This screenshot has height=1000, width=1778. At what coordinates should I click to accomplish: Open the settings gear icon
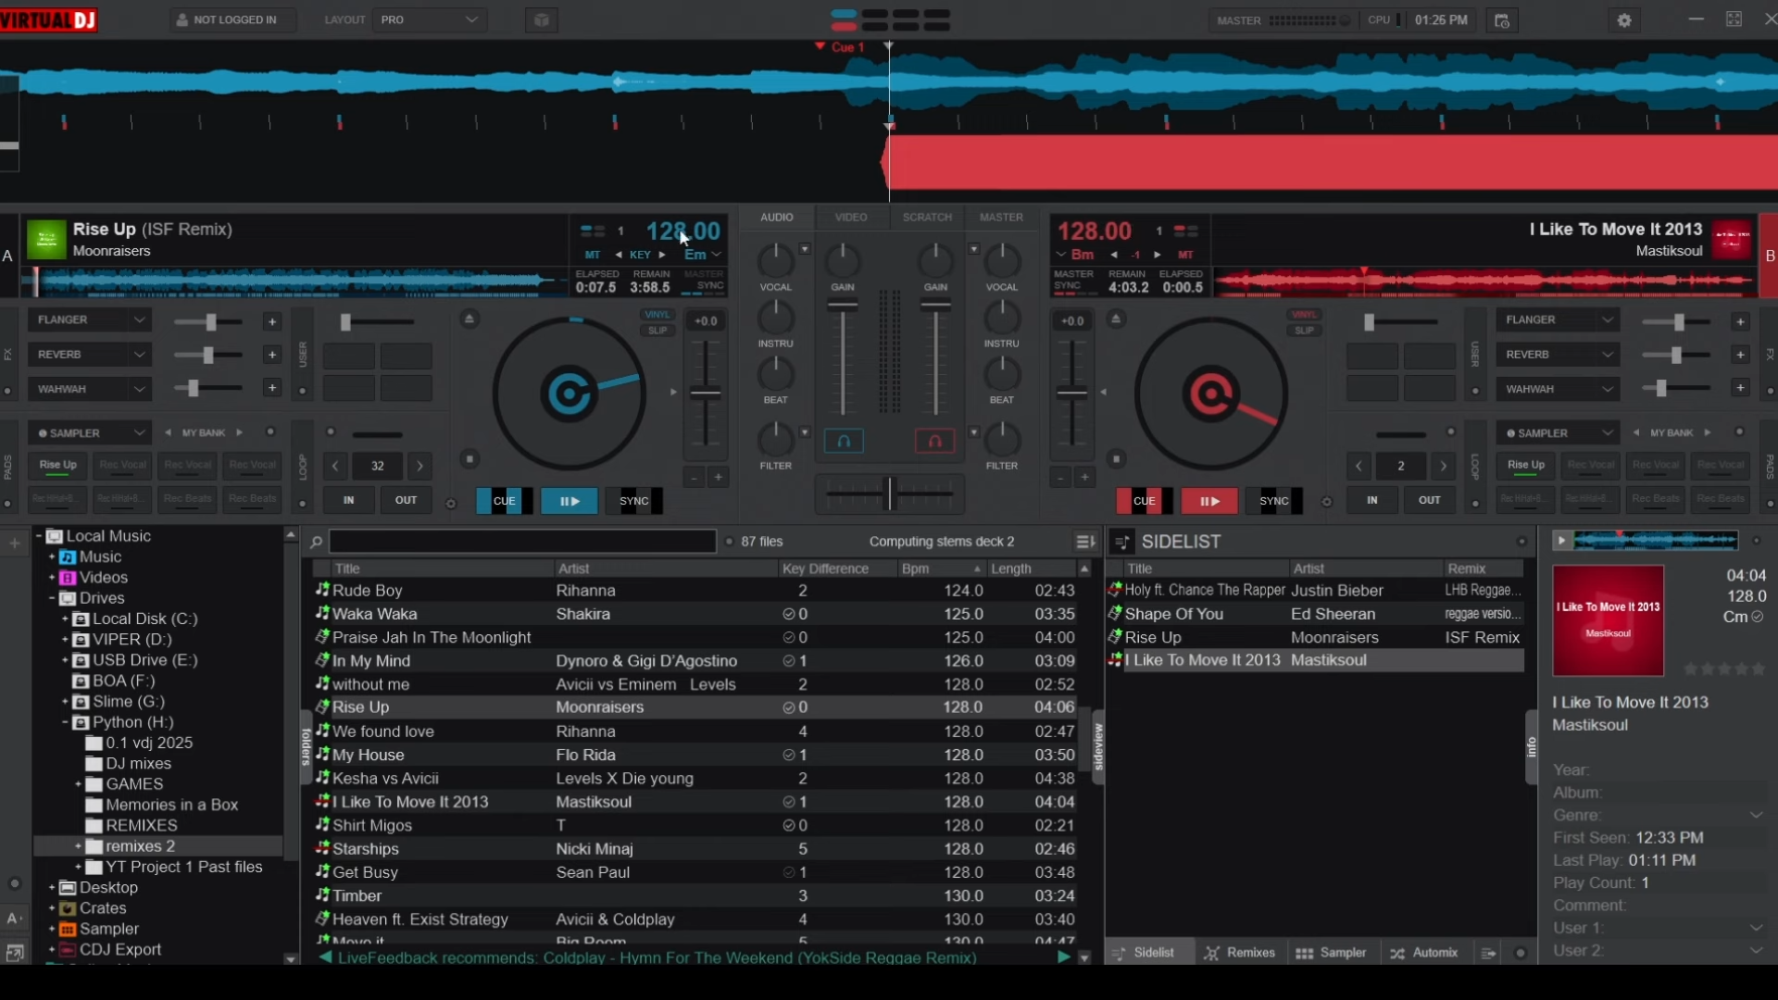tap(1624, 20)
